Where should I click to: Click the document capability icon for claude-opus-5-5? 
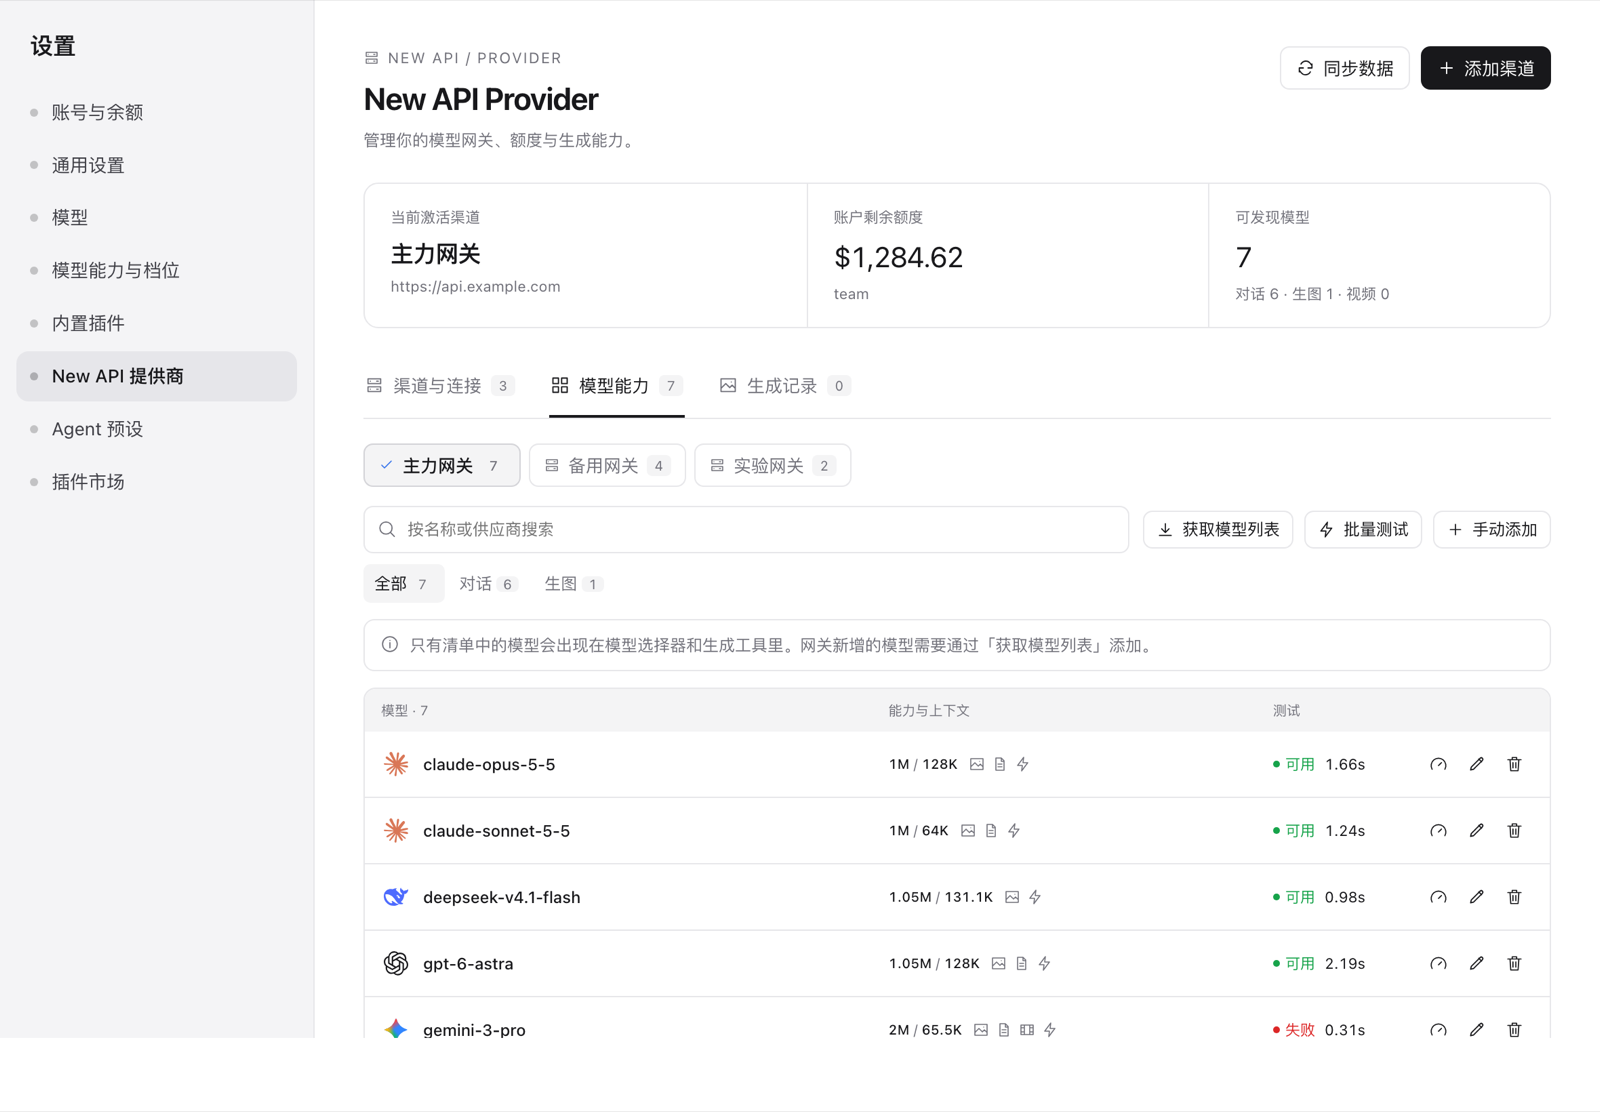[x=1000, y=764]
